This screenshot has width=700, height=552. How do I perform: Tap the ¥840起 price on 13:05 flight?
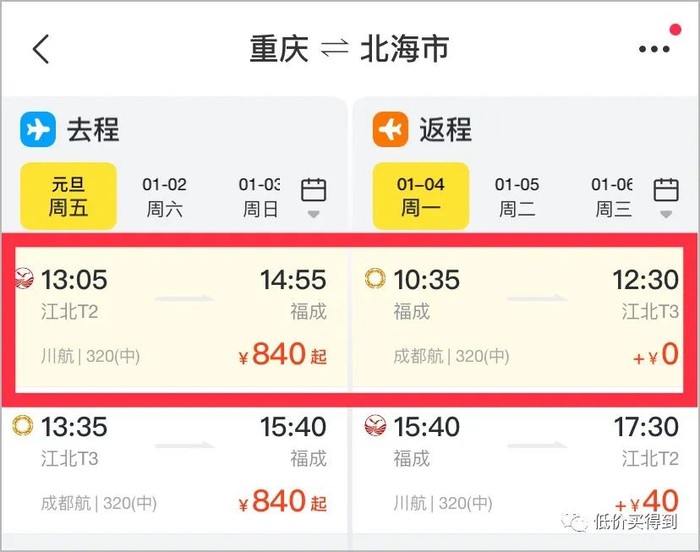282,355
